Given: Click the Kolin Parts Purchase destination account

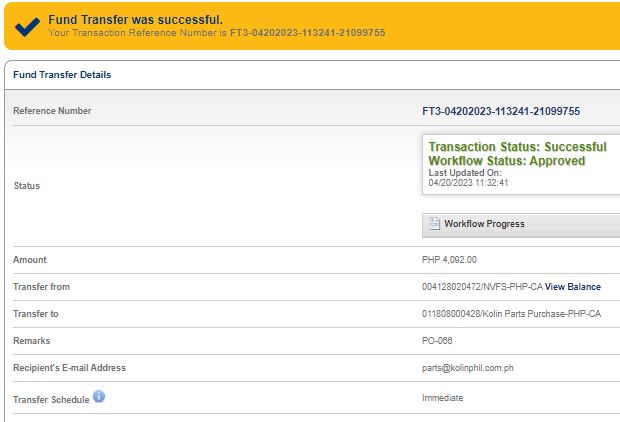Looking at the screenshot, I should (x=511, y=314).
